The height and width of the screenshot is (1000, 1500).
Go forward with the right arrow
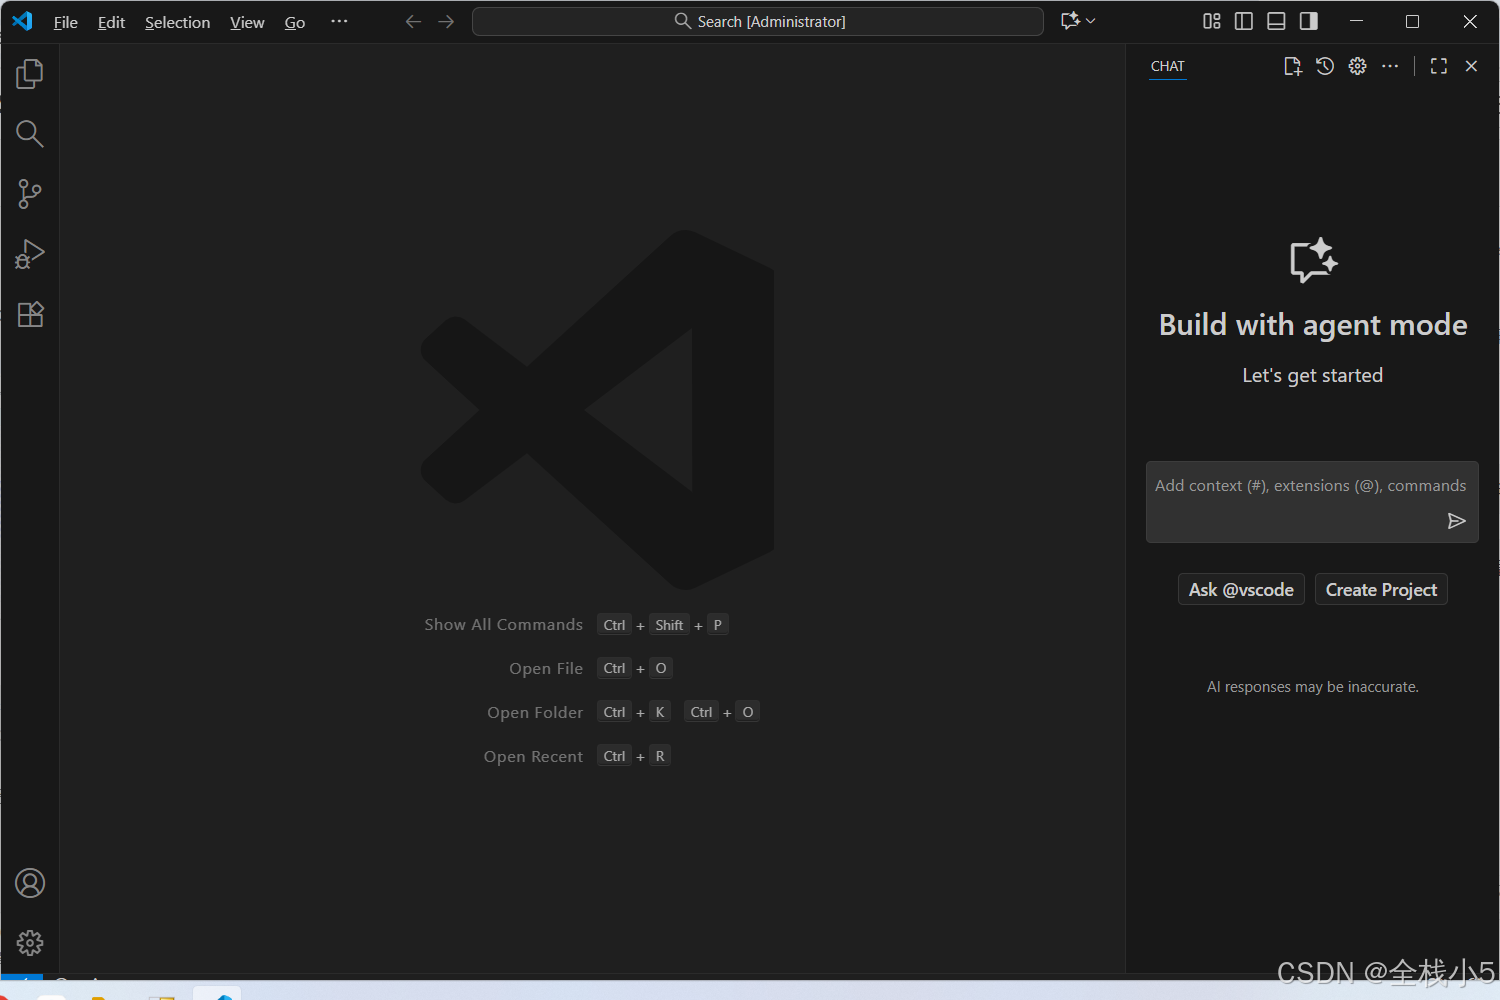(446, 21)
